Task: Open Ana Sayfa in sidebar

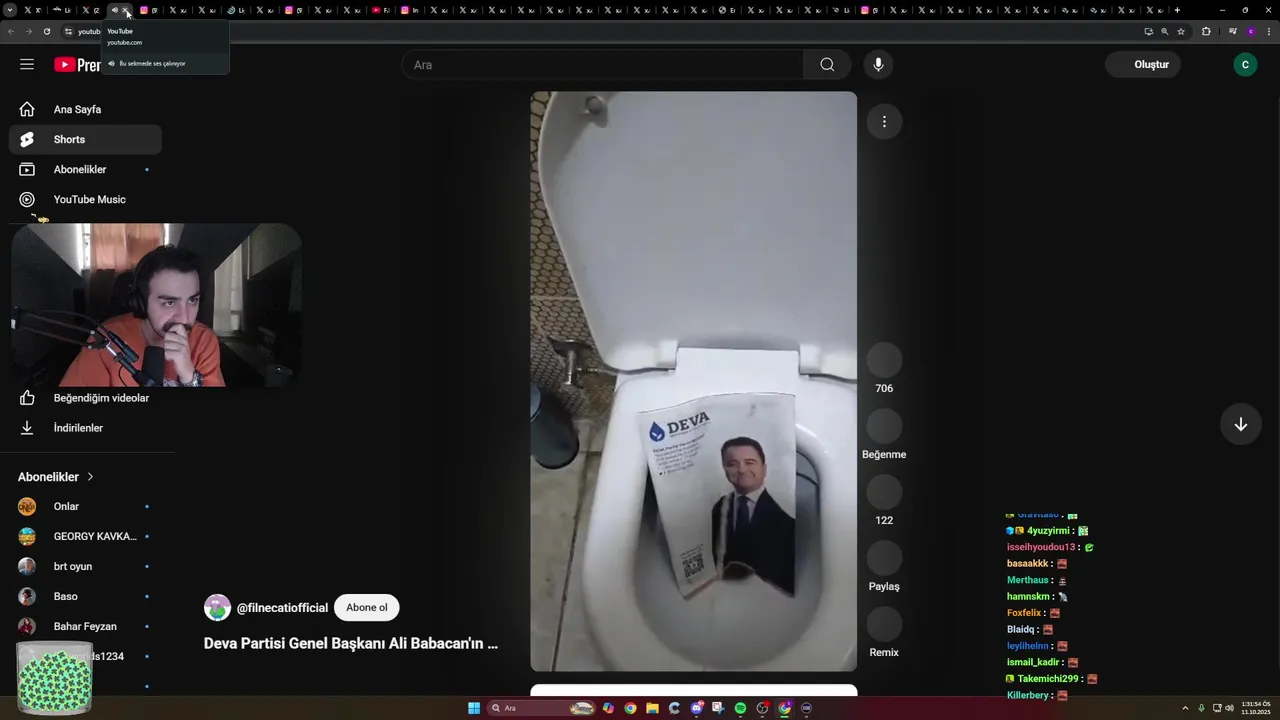Action: [x=85, y=109]
